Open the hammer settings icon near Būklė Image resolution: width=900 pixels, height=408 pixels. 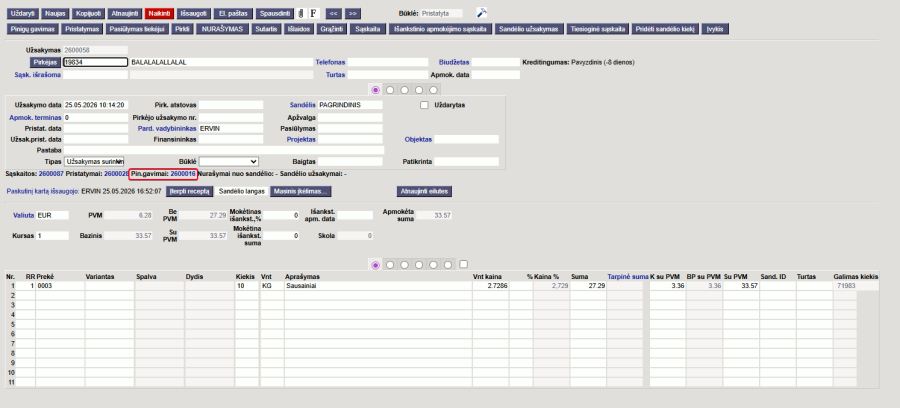click(x=482, y=13)
